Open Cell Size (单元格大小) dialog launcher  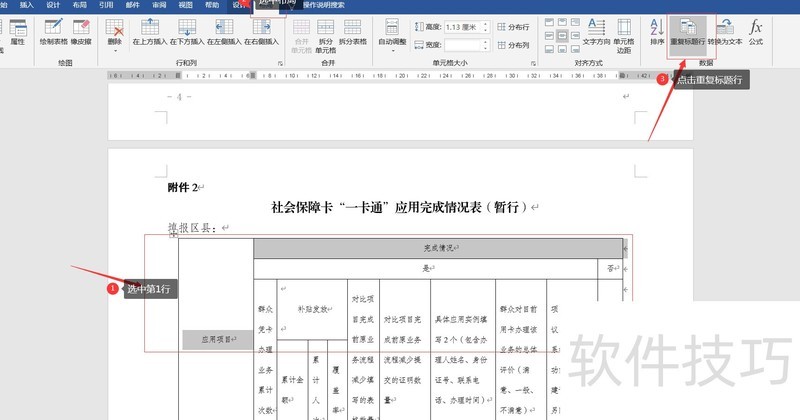point(533,63)
